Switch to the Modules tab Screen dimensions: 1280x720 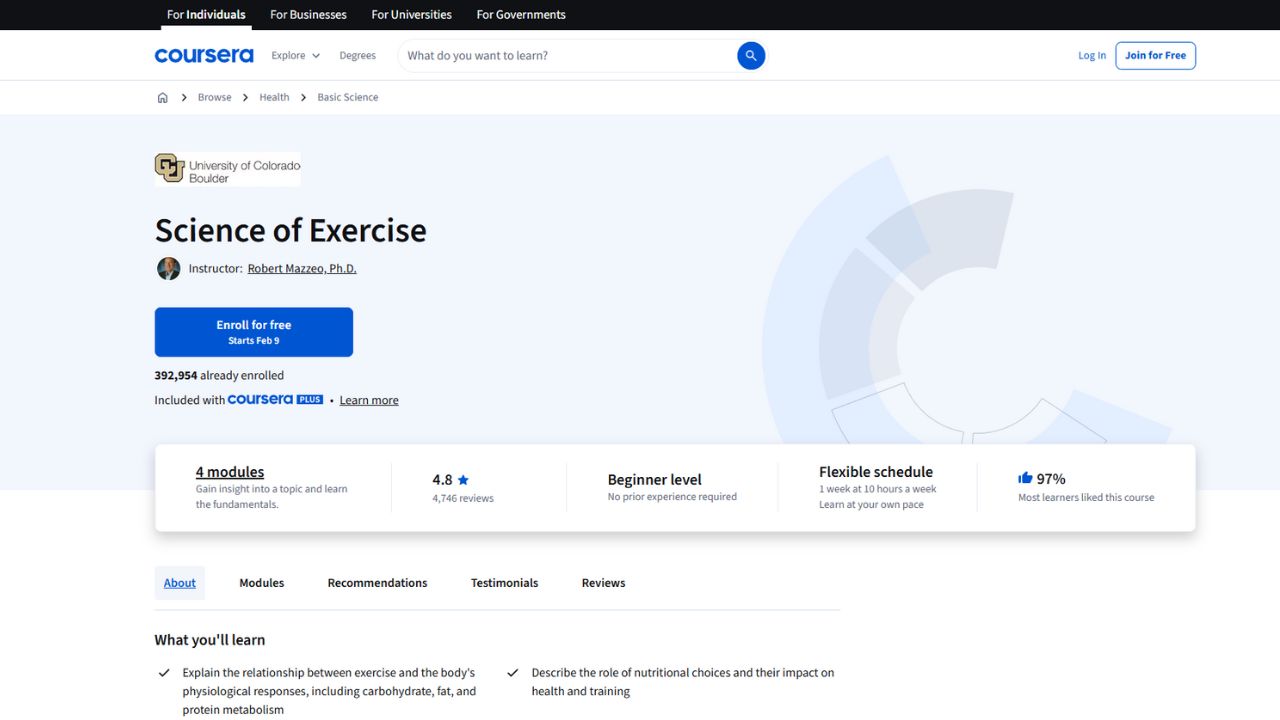tap(261, 582)
